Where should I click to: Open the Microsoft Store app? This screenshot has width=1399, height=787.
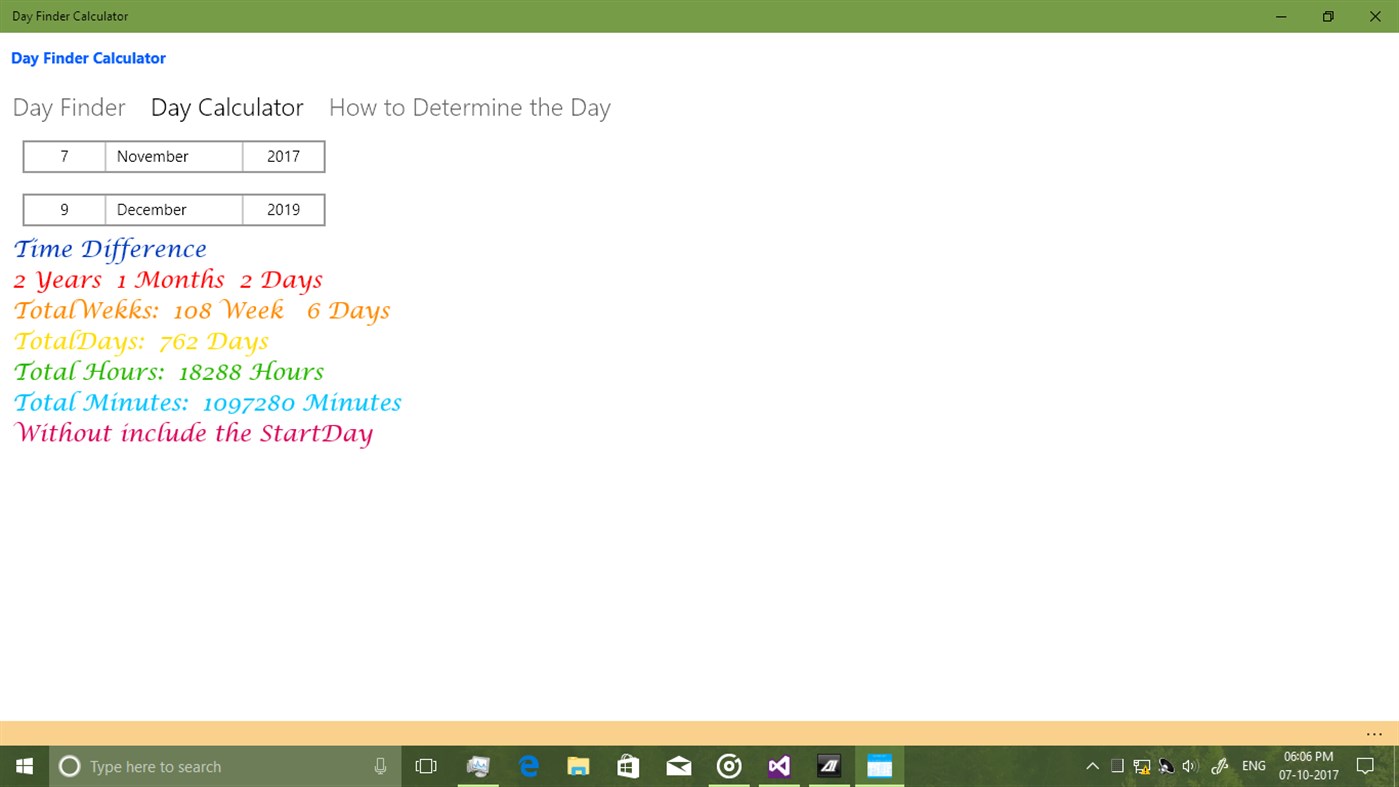(628, 766)
